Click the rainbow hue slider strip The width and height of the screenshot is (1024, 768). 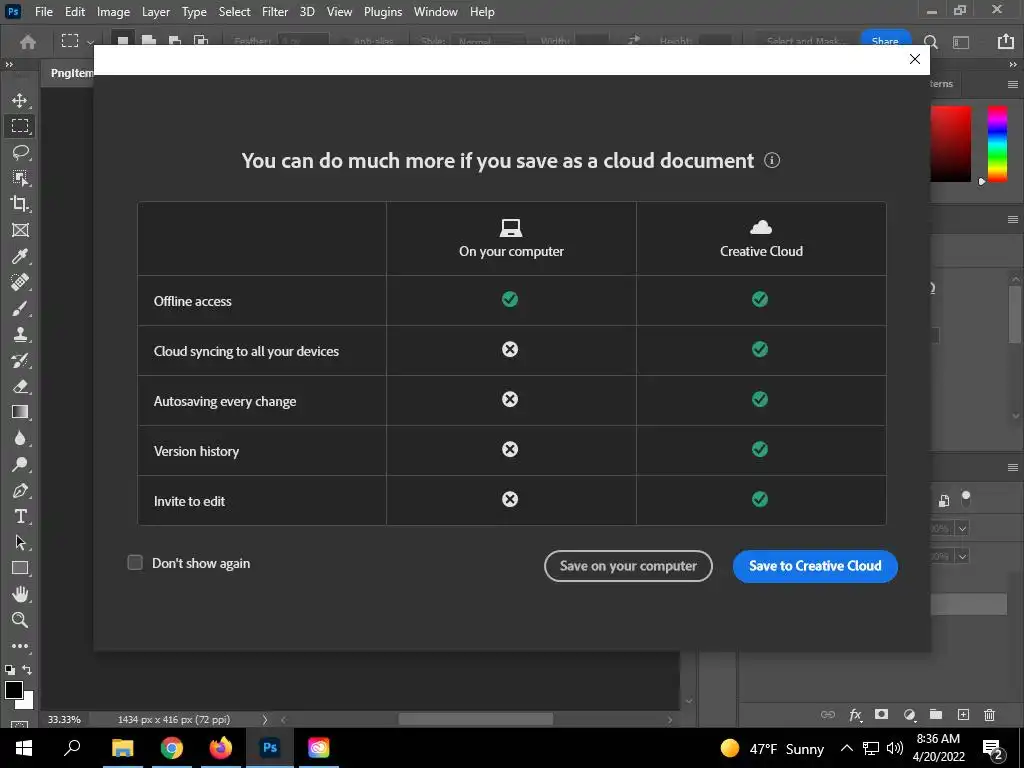(997, 144)
